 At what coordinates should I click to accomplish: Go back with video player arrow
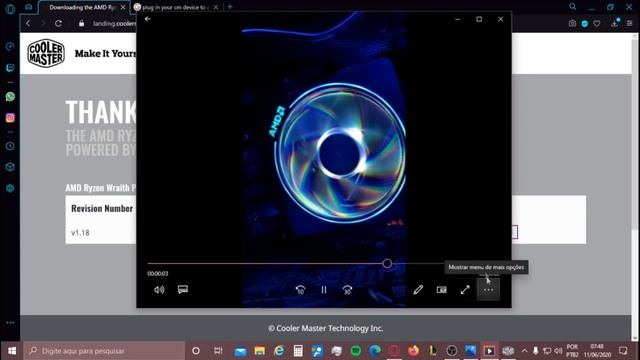point(148,19)
